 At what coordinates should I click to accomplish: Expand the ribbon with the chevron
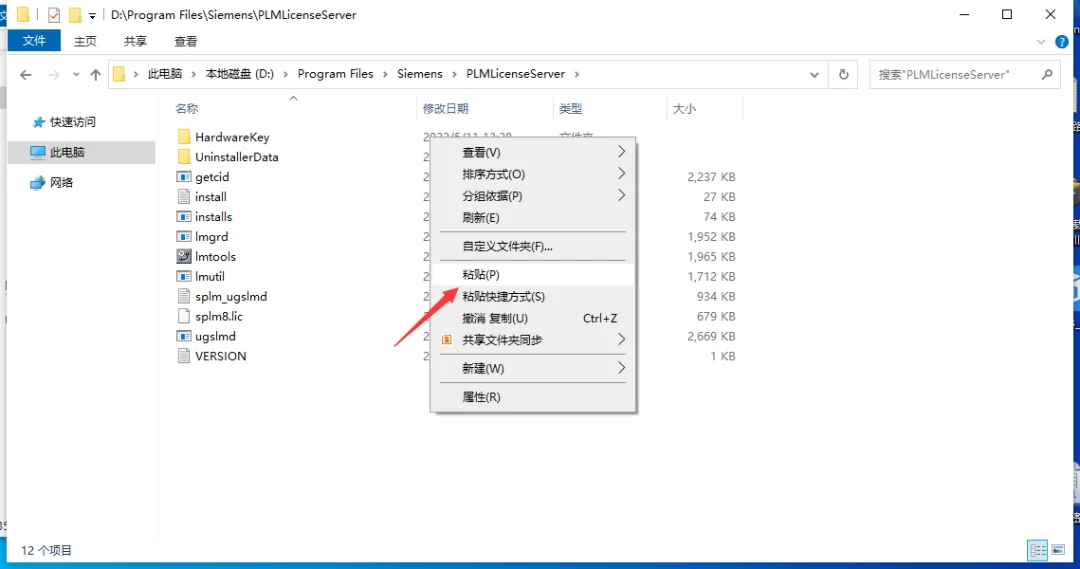tap(1041, 42)
